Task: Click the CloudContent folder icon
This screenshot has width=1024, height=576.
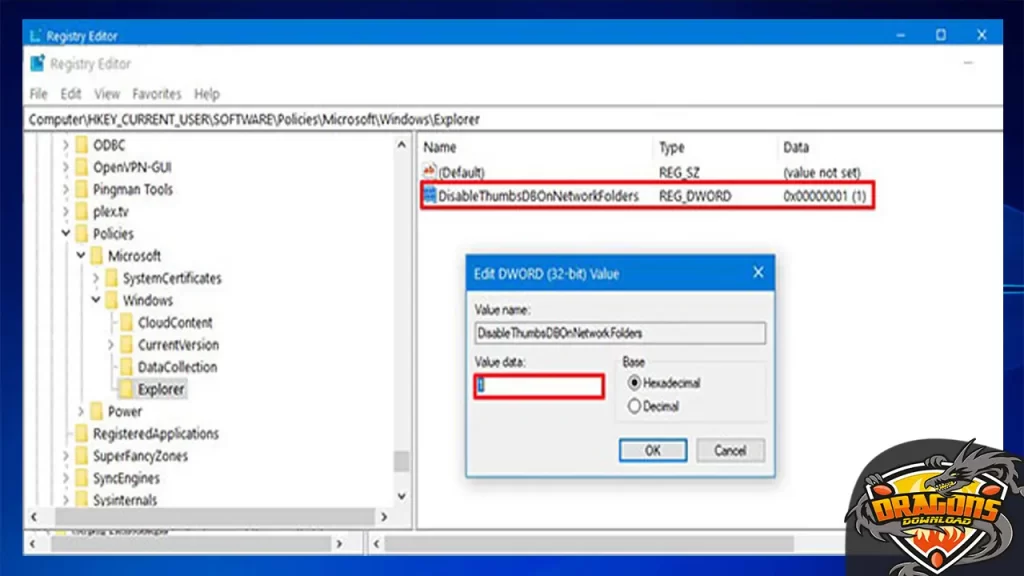Action: pyautogui.click(x=124, y=322)
